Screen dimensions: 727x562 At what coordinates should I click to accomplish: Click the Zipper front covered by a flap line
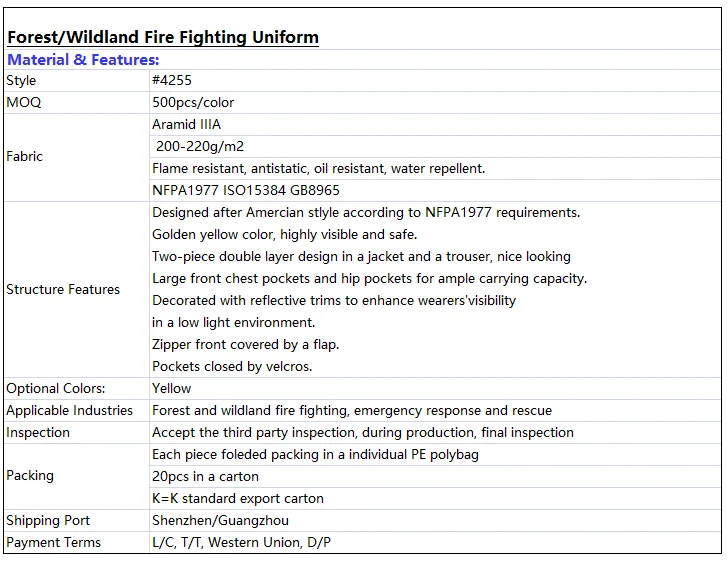245,345
